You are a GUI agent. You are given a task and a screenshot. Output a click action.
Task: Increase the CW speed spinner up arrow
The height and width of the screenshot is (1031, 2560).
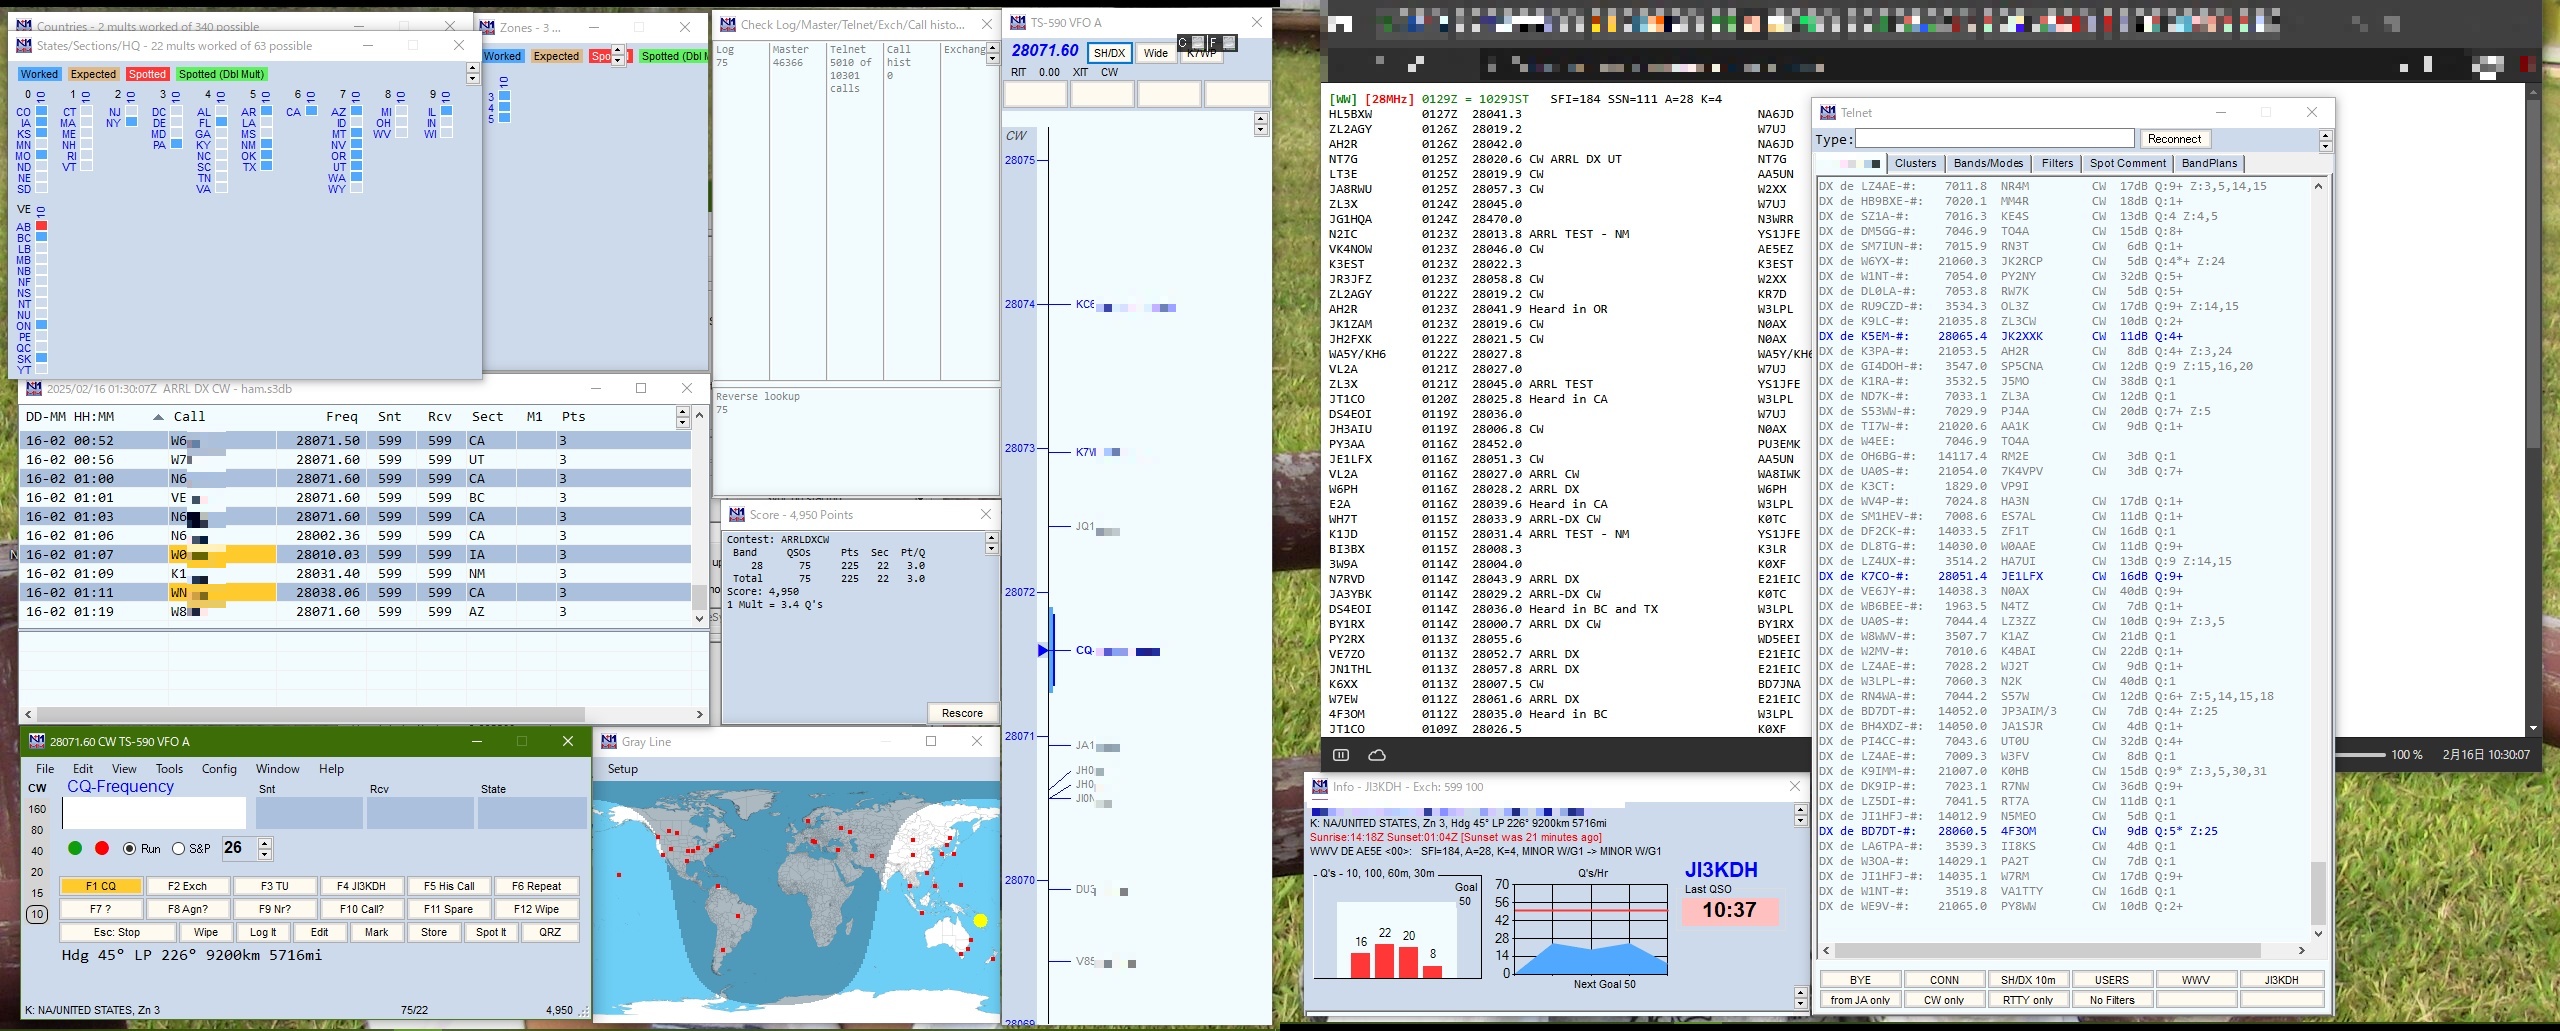pyautogui.click(x=265, y=843)
